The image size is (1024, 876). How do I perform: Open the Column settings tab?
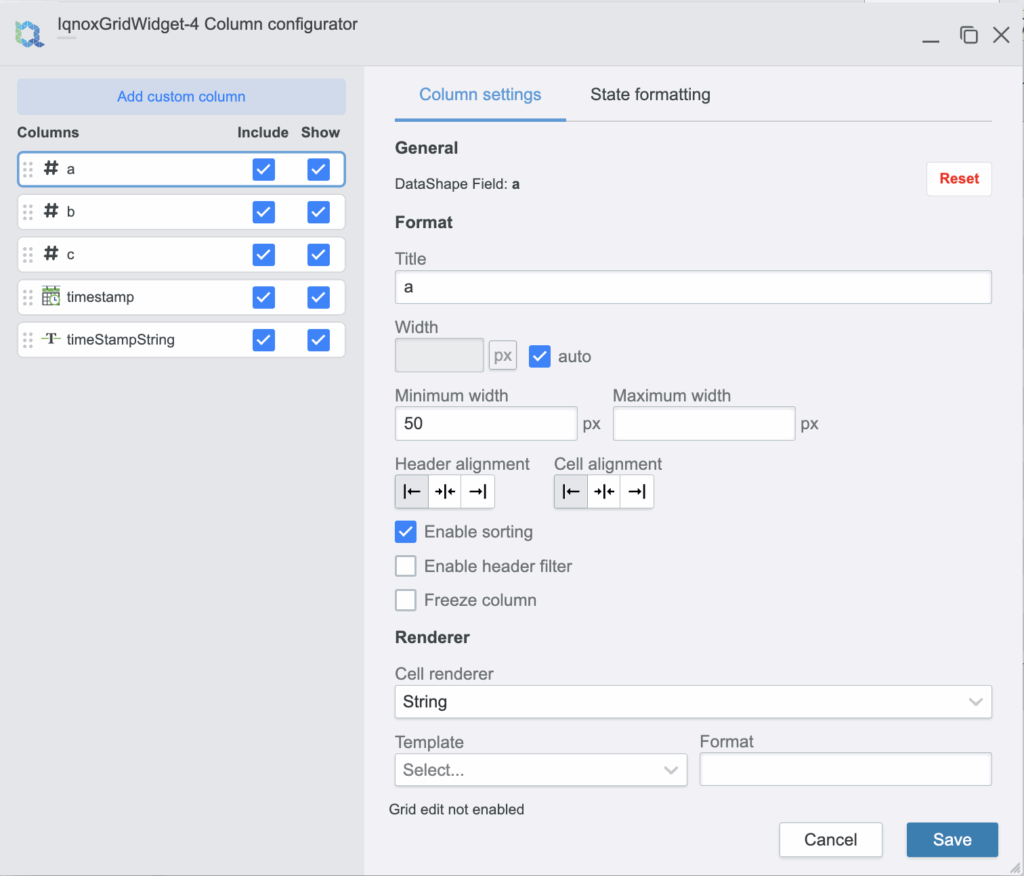(x=480, y=95)
